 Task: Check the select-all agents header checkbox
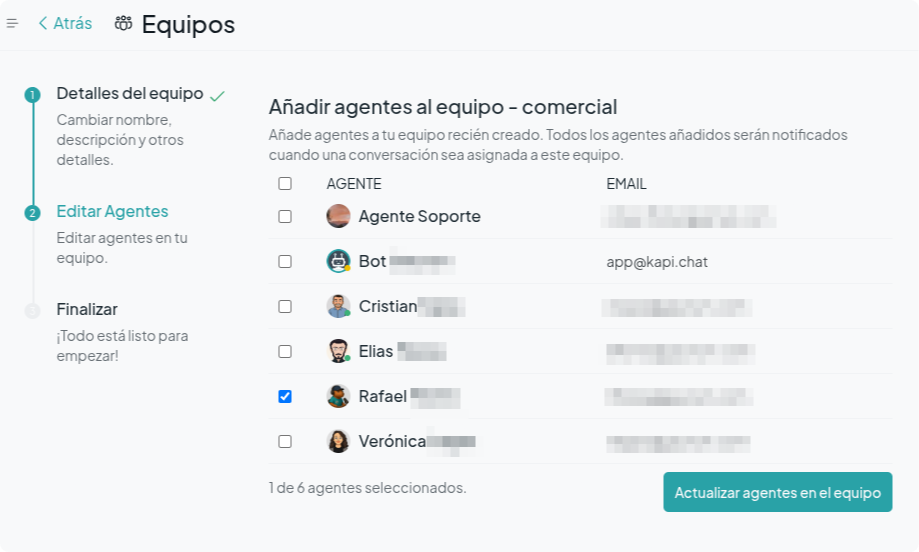(x=285, y=183)
